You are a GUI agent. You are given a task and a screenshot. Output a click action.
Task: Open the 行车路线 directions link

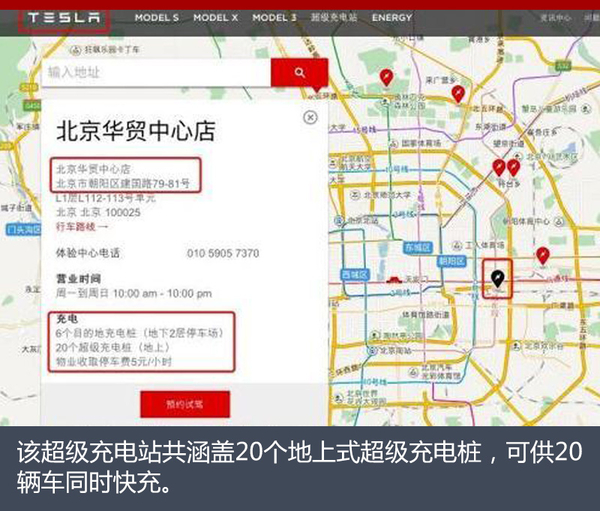(x=82, y=227)
